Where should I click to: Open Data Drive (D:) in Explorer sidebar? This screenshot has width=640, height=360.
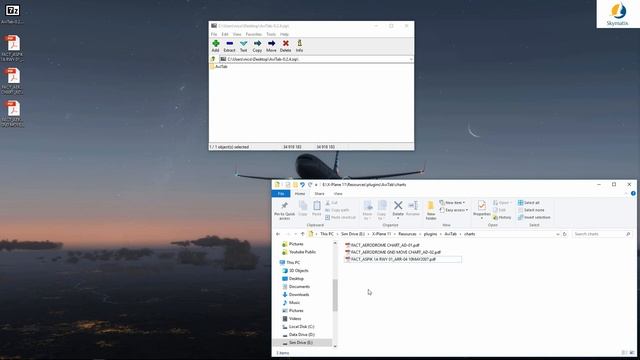298,335
